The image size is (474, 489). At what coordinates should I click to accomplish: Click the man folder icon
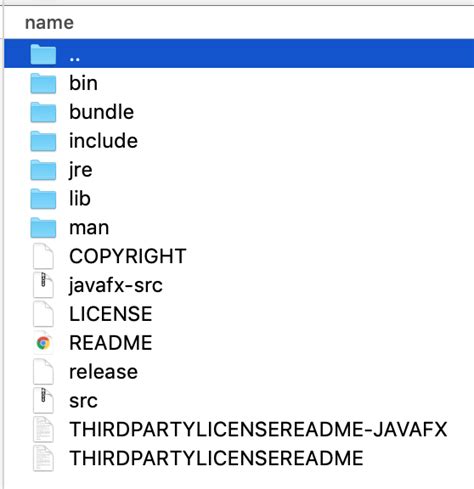[x=43, y=228]
